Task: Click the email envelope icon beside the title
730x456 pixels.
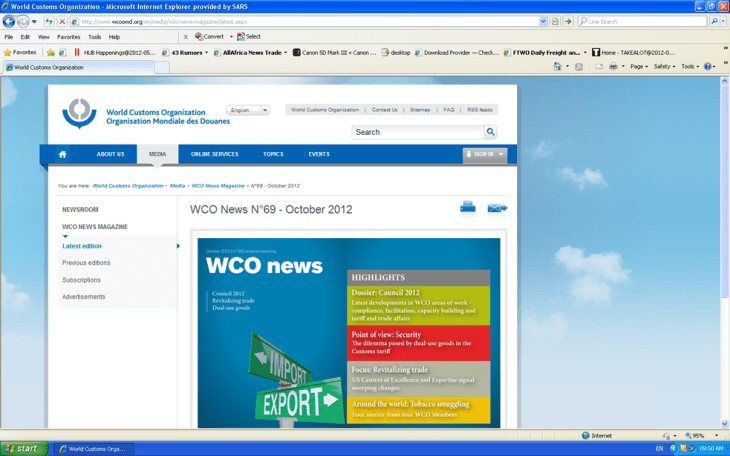Action: point(497,208)
